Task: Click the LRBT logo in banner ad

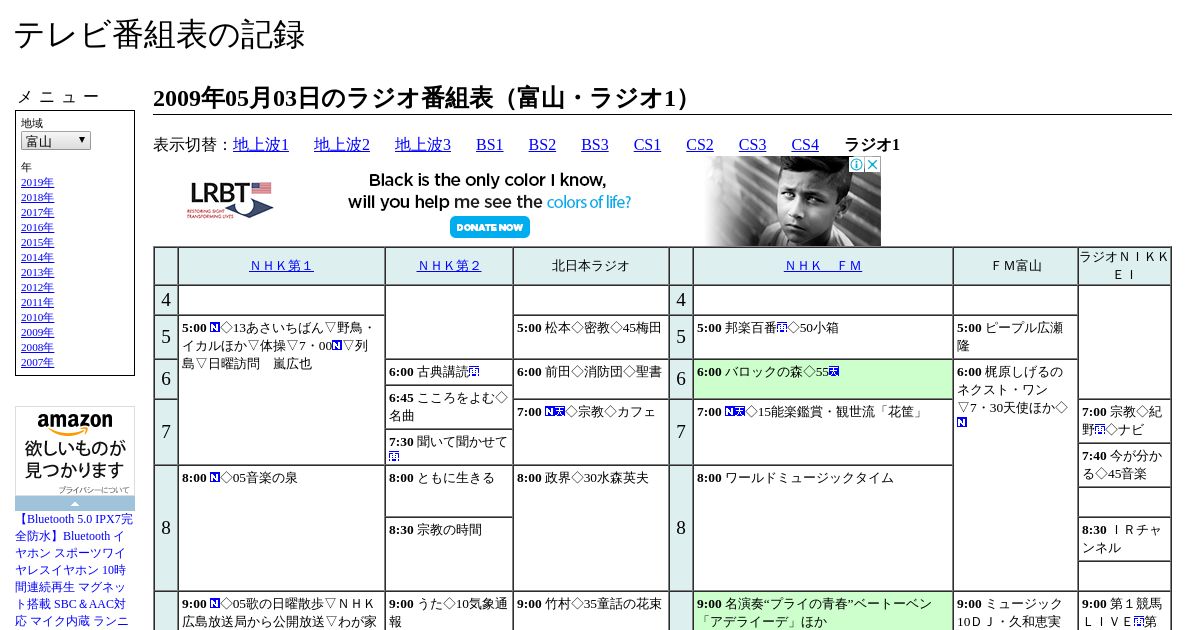Action: [x=230, y=200]
